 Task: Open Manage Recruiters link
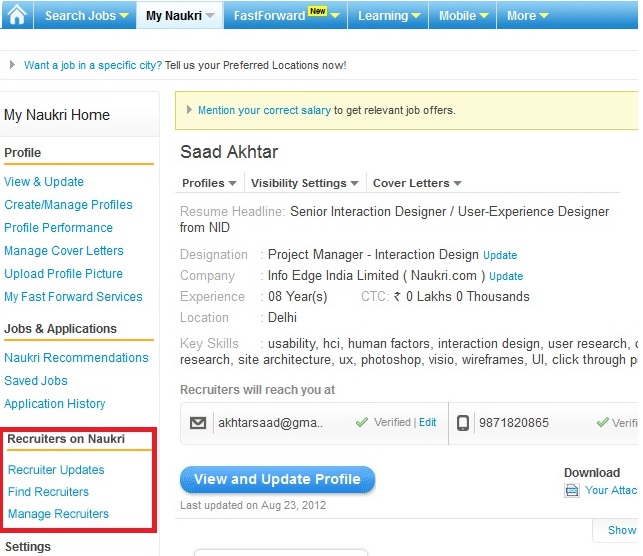(58, 514)
